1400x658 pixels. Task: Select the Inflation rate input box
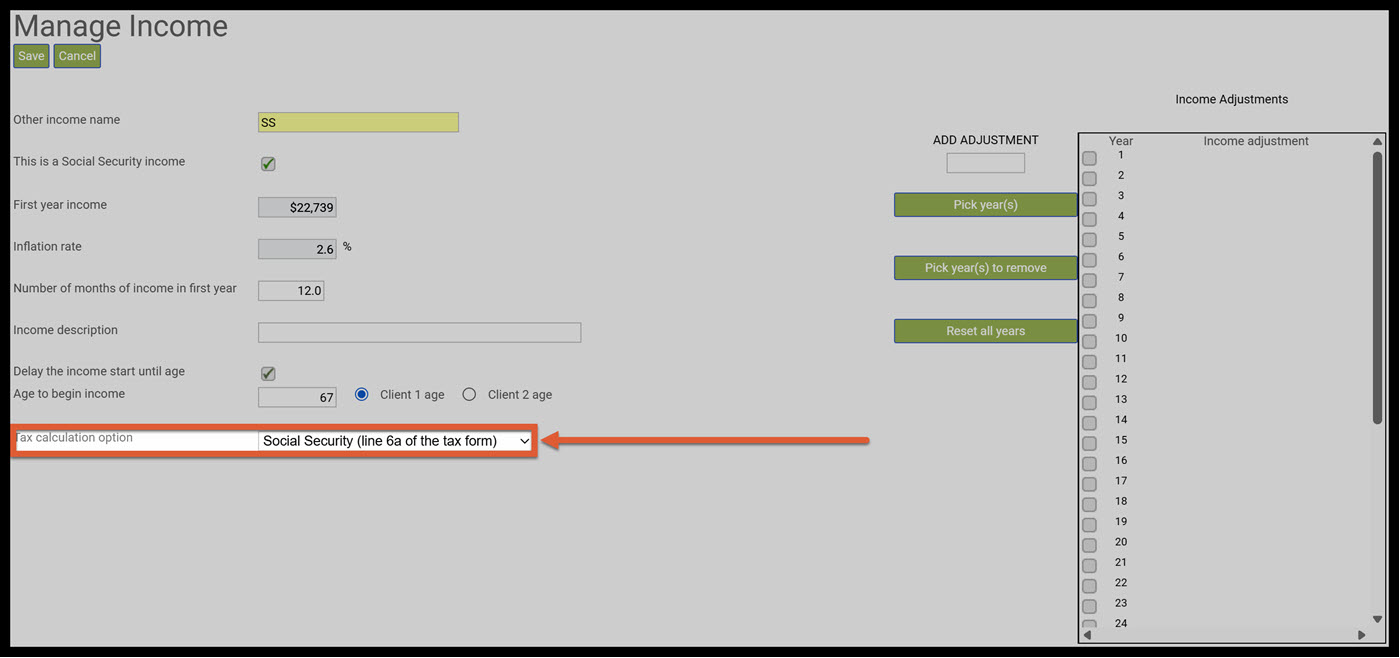297,249
